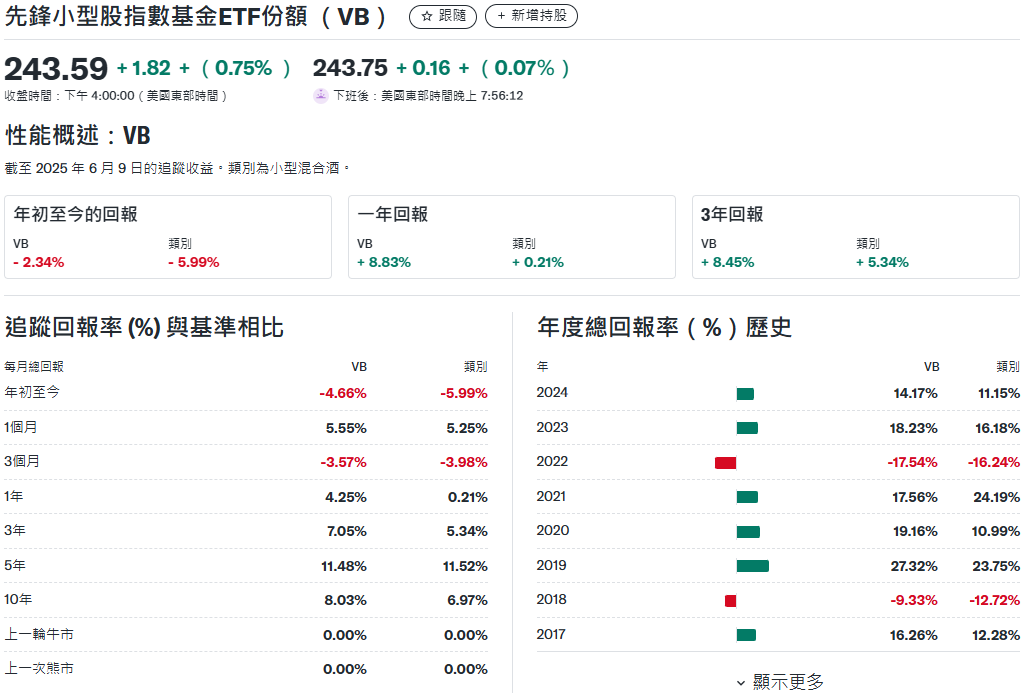1033x693 pixels.
Task: Click the category return 16.18%
Action: click(997, 428)
